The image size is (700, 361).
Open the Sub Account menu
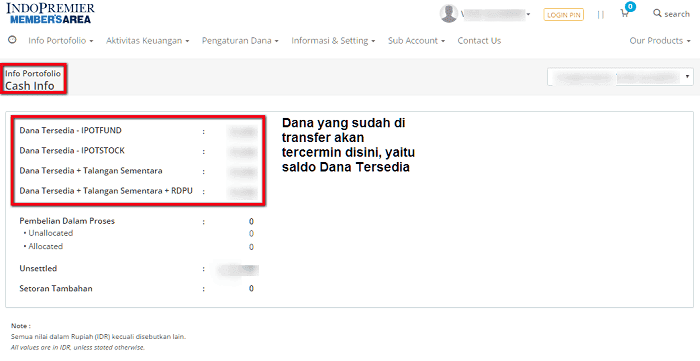(x=416, y=41)
